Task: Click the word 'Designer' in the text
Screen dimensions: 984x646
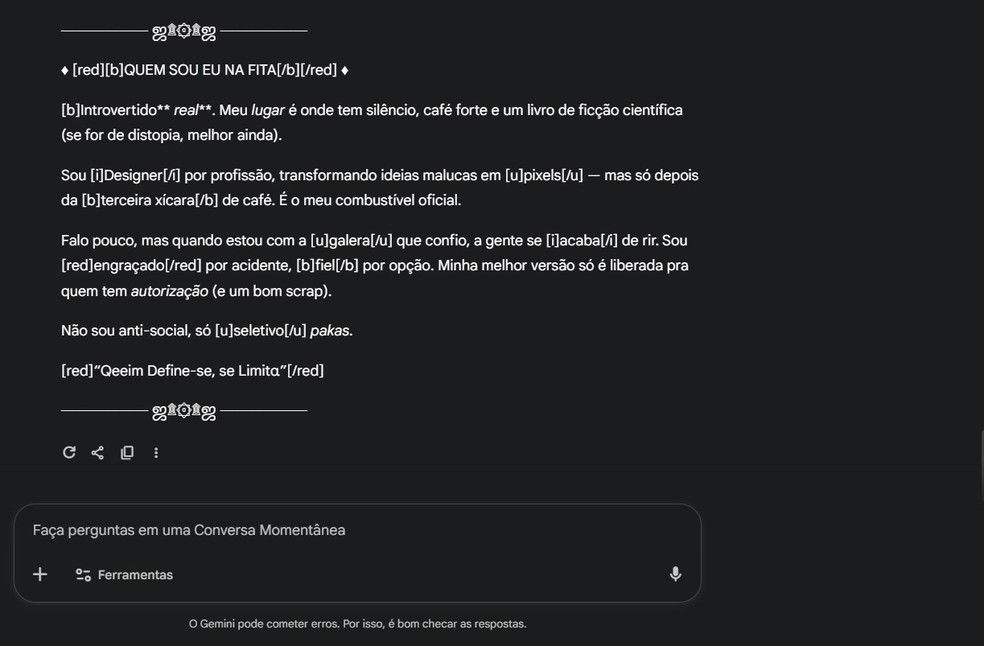Action: [x=133, y=176]
